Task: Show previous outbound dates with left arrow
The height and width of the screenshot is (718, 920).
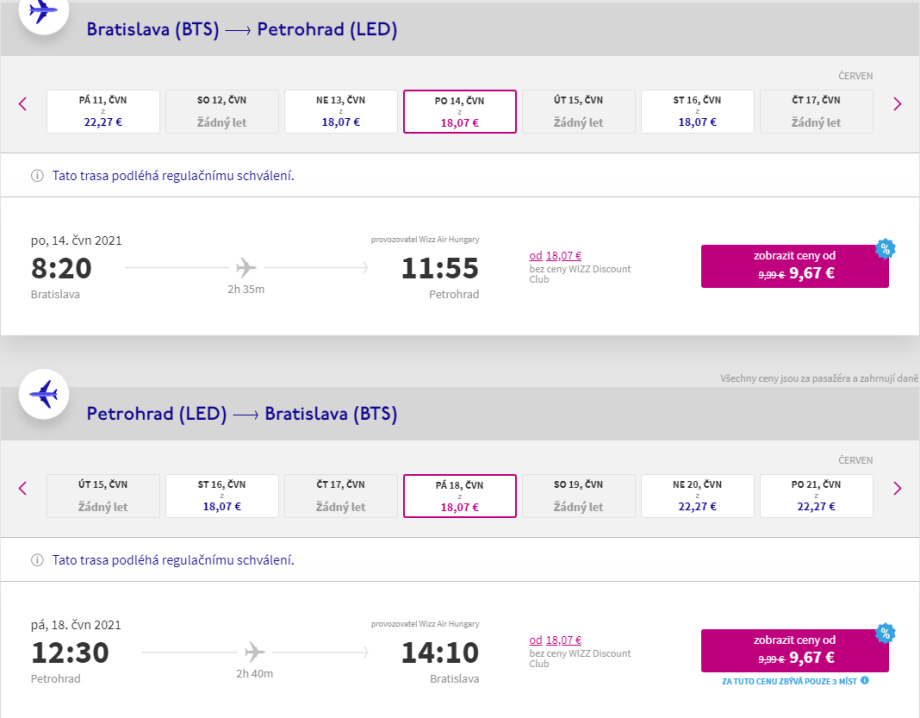Action: point(23,103)
